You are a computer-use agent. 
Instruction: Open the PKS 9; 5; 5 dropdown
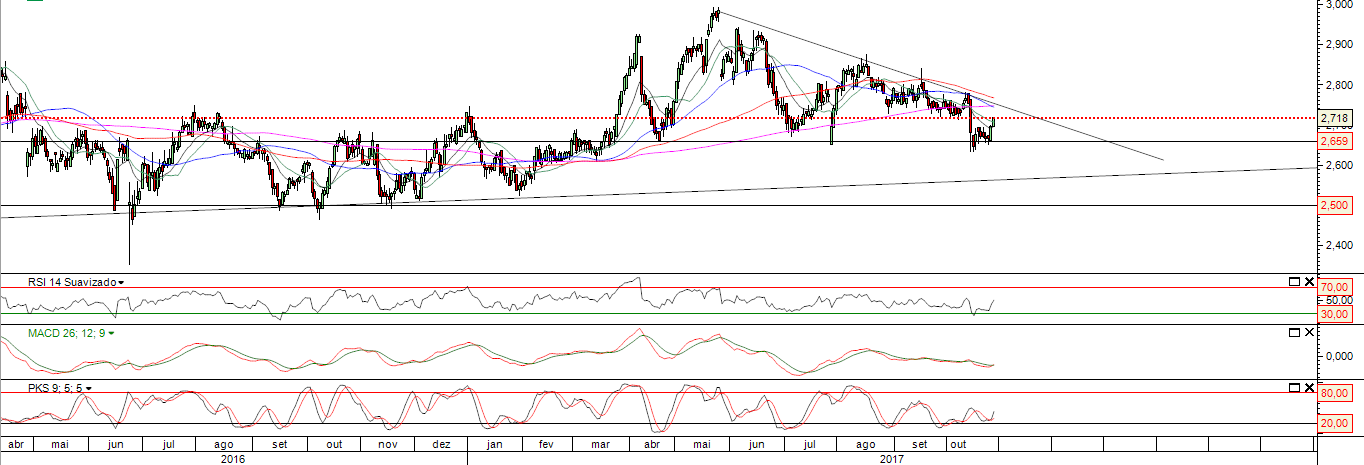coord(89,387)
